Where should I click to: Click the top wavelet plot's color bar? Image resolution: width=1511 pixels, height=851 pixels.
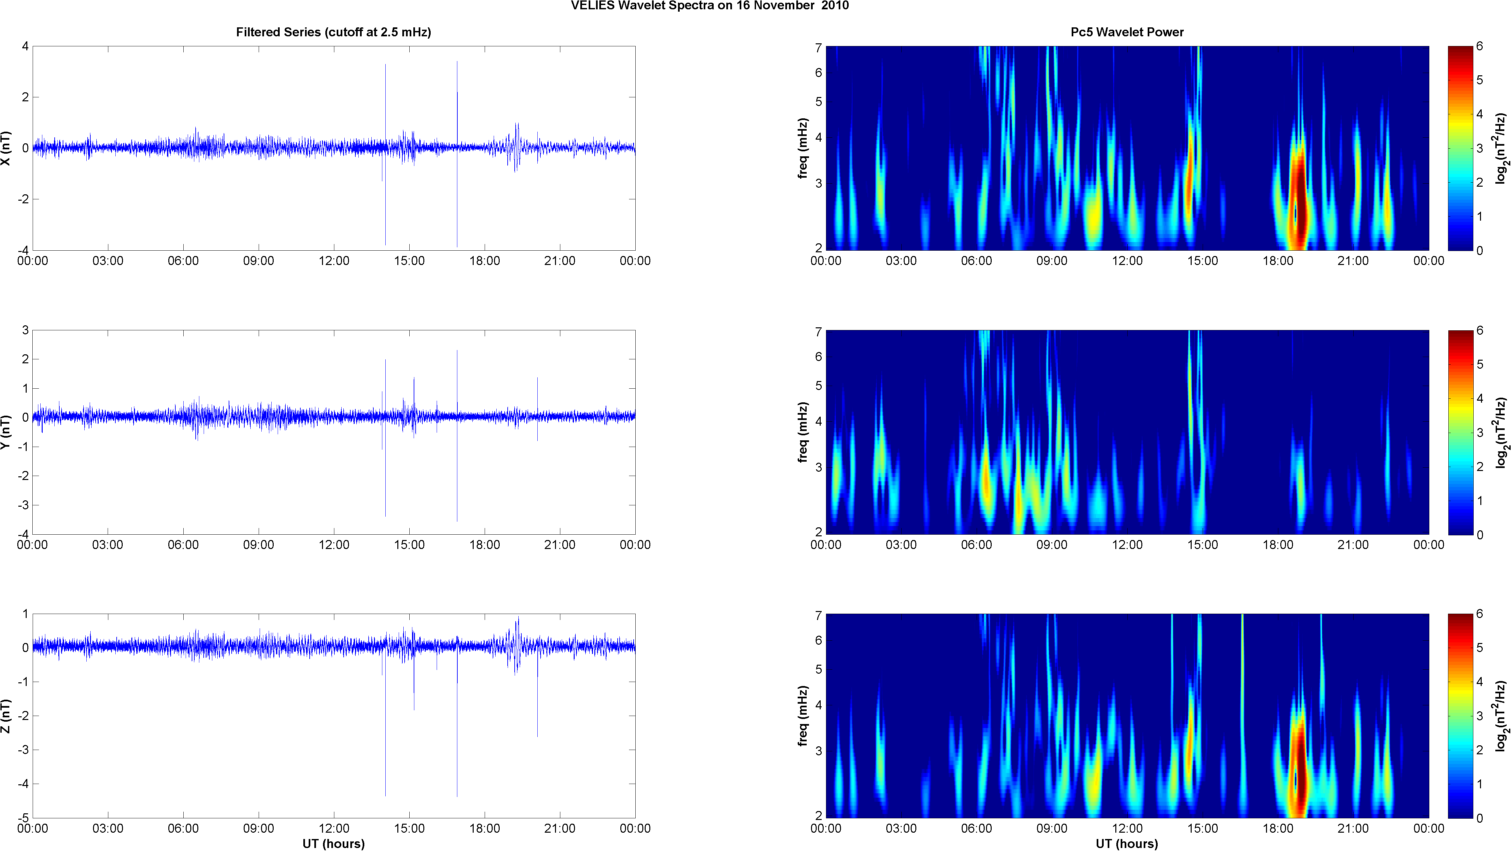point(1460,148)
